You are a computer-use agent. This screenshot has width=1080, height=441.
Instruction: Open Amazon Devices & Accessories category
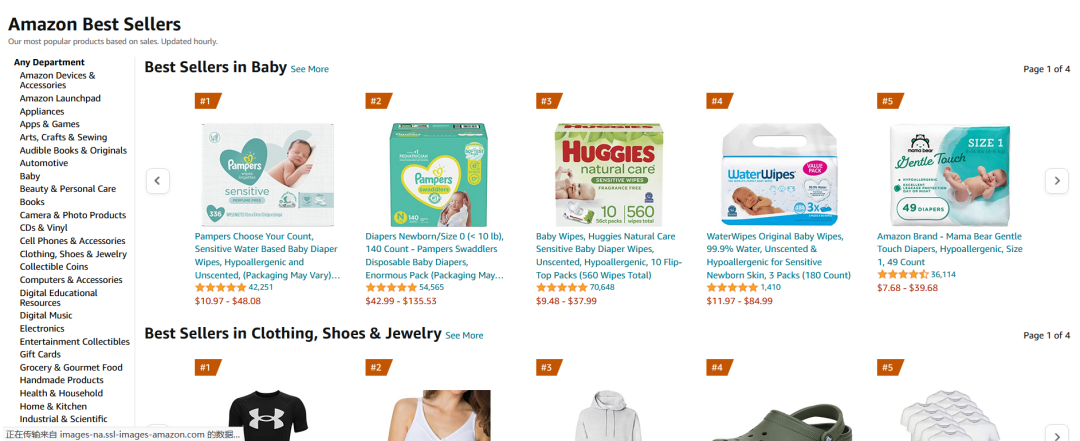[57, 80]
